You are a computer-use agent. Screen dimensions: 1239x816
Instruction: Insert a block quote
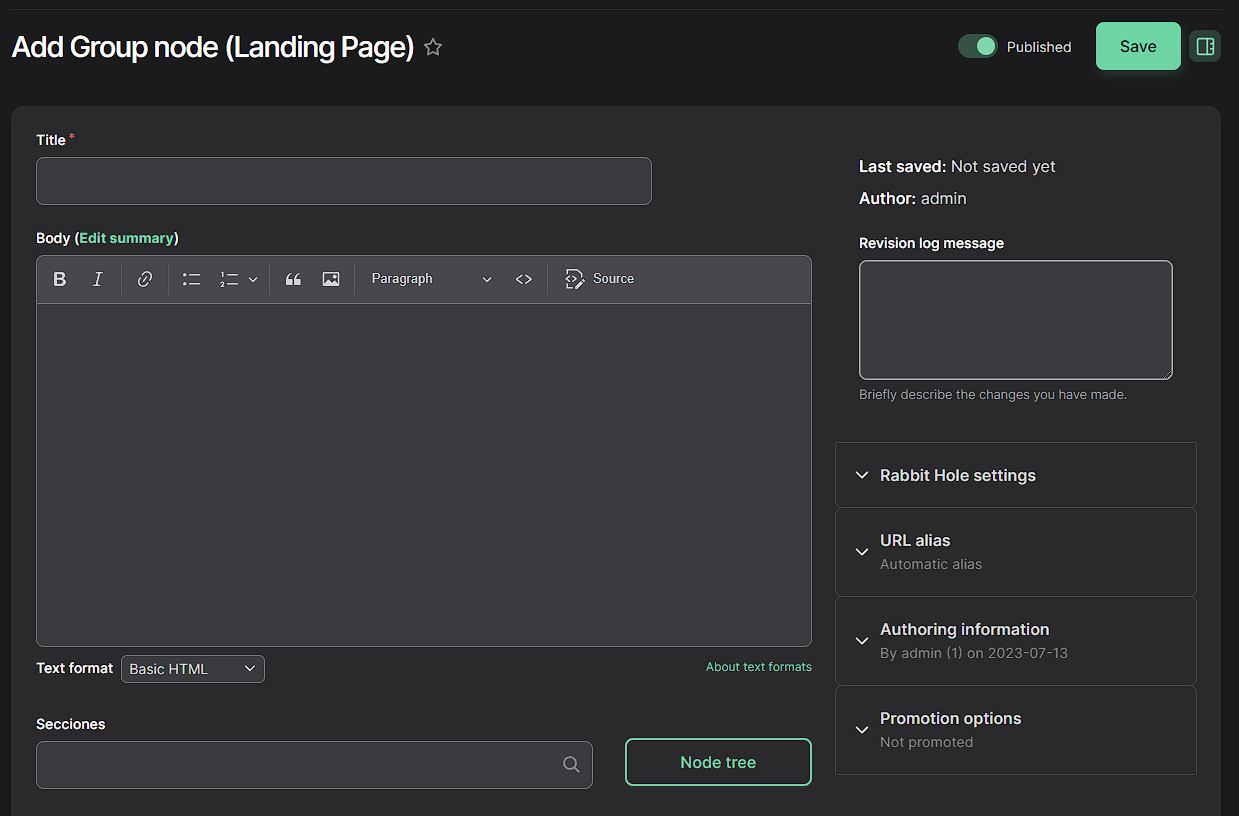[x=293, y=279]
